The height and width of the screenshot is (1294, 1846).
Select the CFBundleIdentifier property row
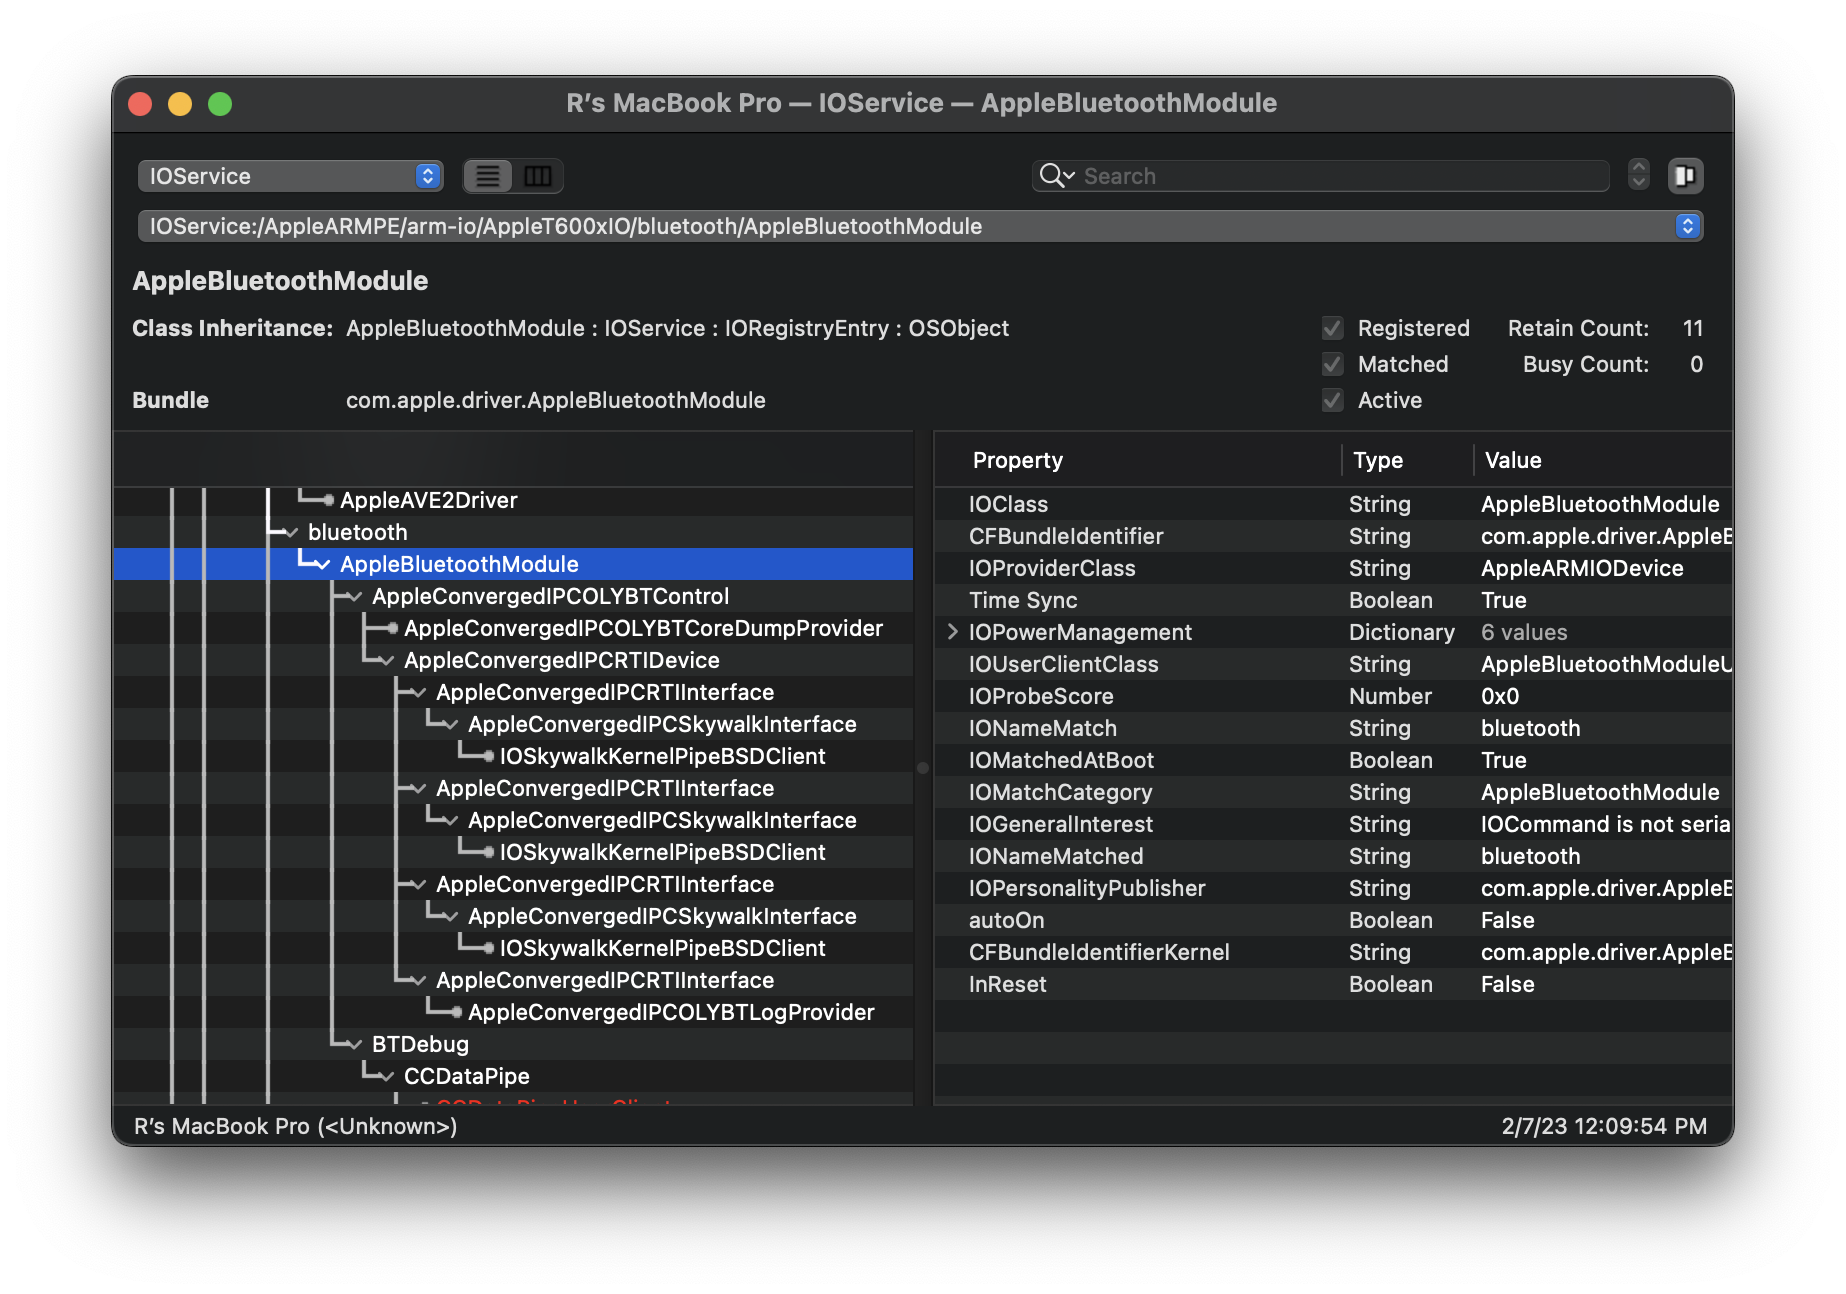tap(1333, 536)
